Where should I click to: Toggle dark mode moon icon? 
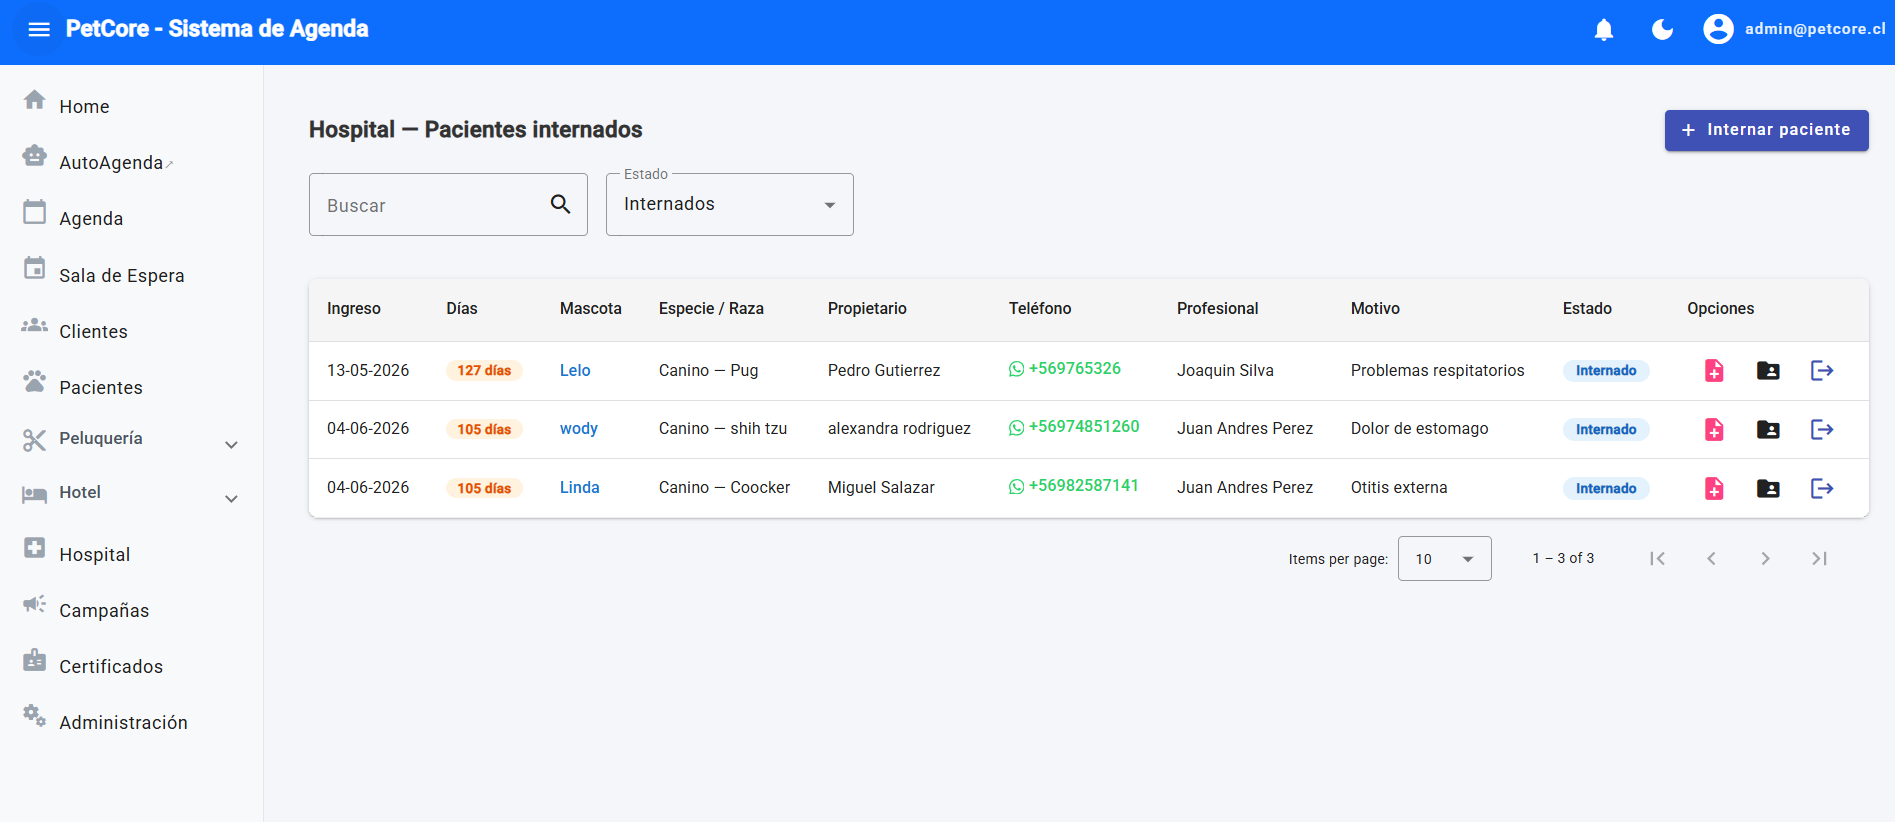1662,30
